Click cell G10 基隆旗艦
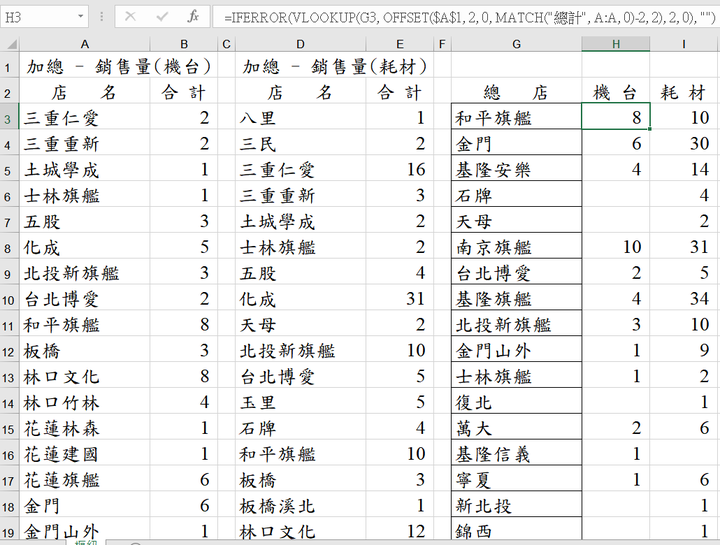Viewport: 720px width, 545px height. tap(517, 299)
